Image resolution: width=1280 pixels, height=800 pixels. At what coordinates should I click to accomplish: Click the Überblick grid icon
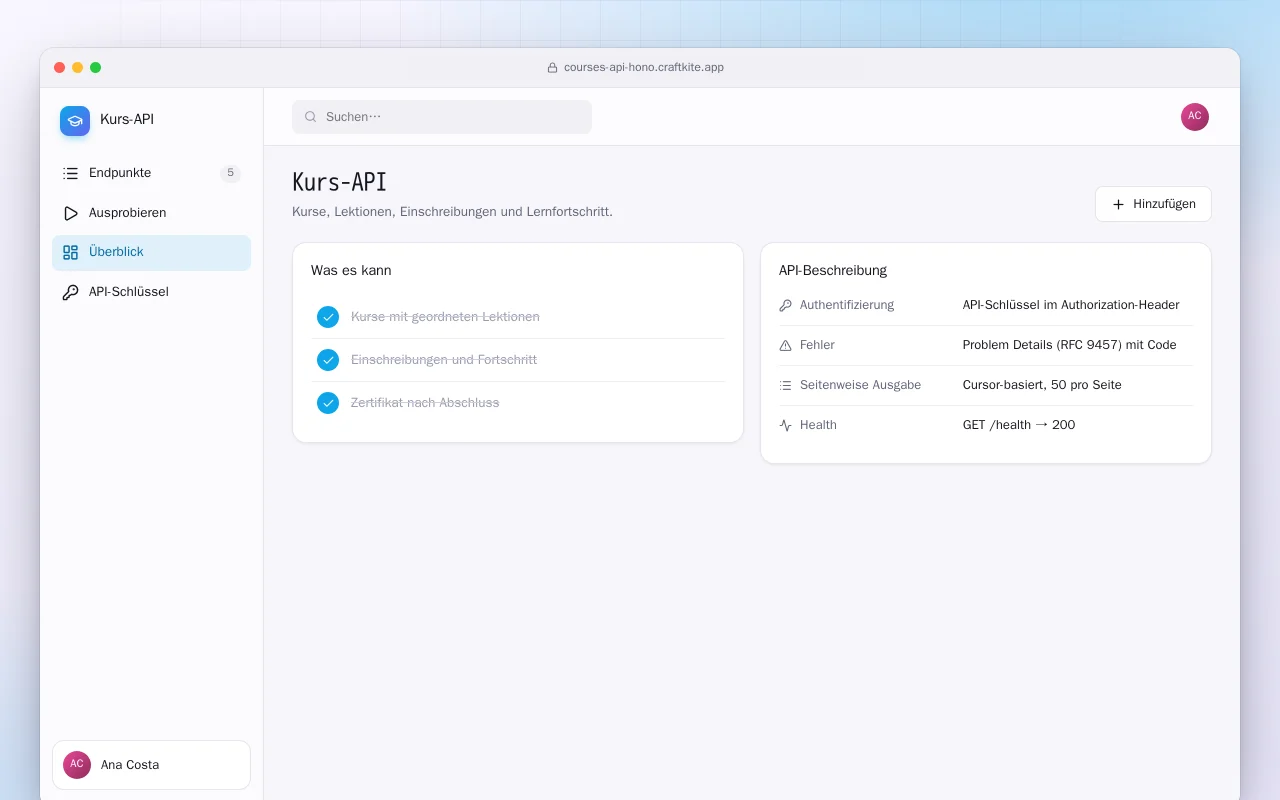point(70,253)
